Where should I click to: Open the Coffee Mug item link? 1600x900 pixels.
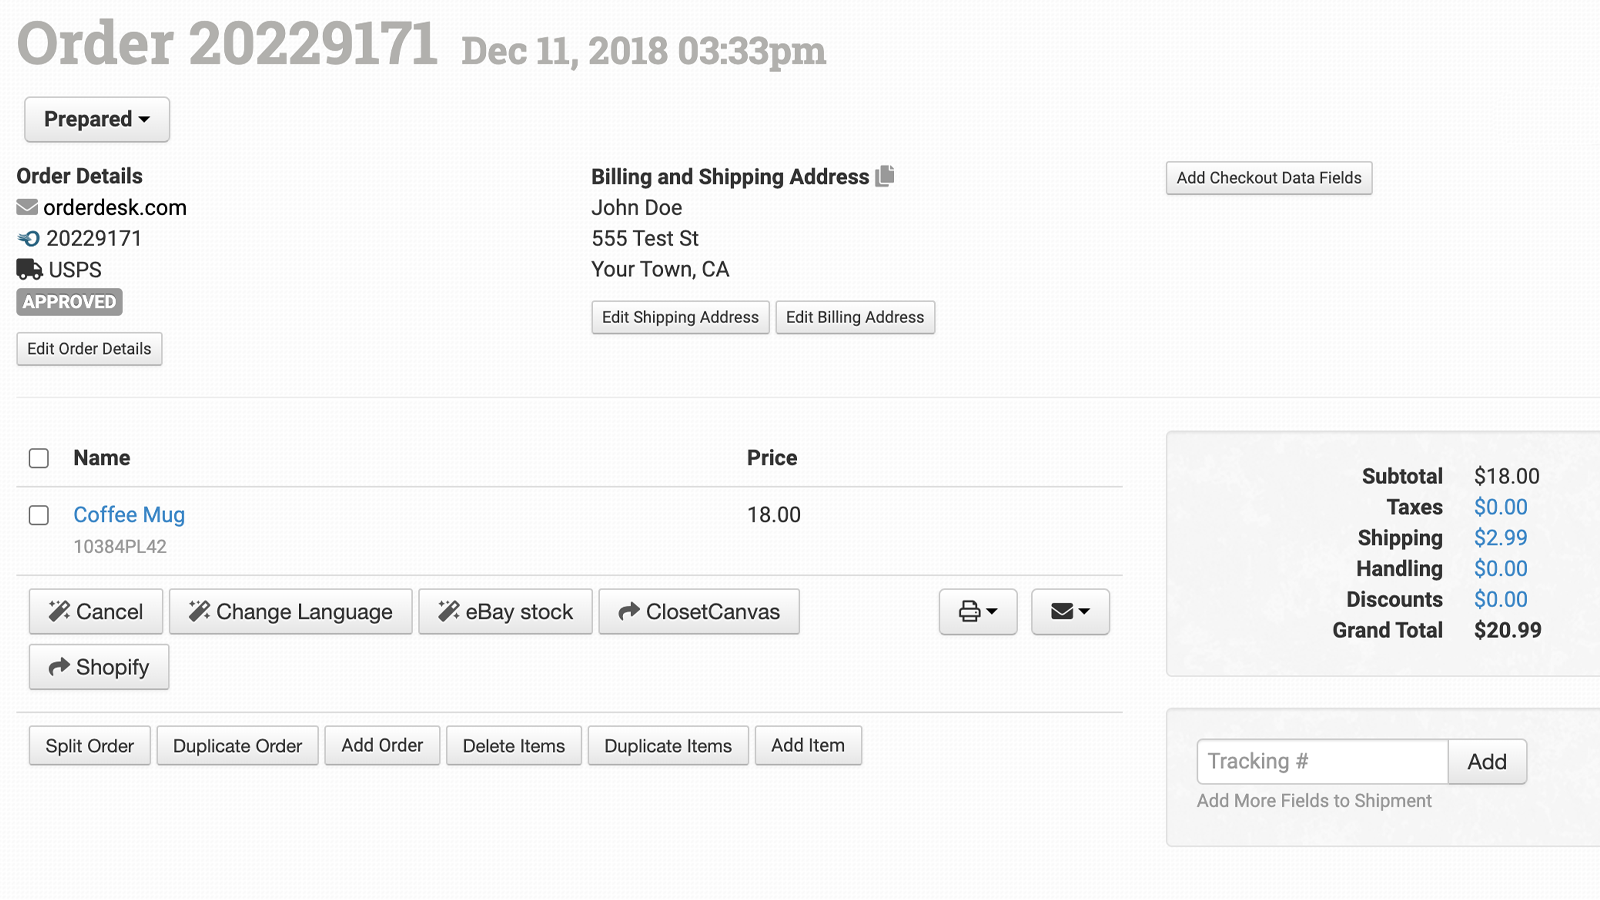tap(129, 515)
